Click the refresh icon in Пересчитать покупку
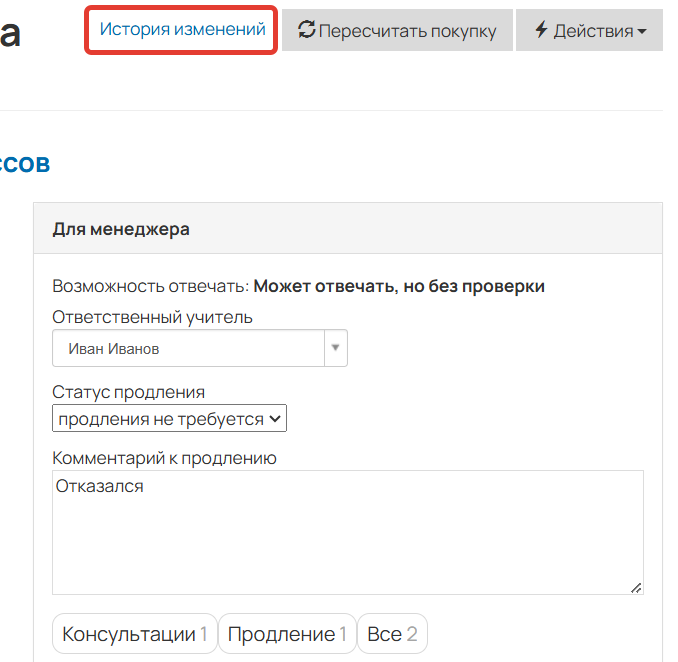Viewport: 678px width, 662px height. click(307, 30)
